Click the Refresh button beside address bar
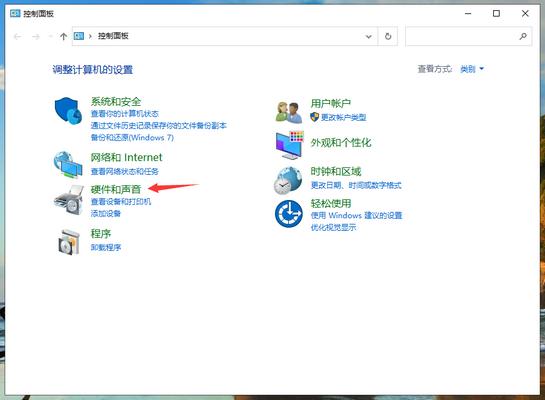 click(388, 36)
